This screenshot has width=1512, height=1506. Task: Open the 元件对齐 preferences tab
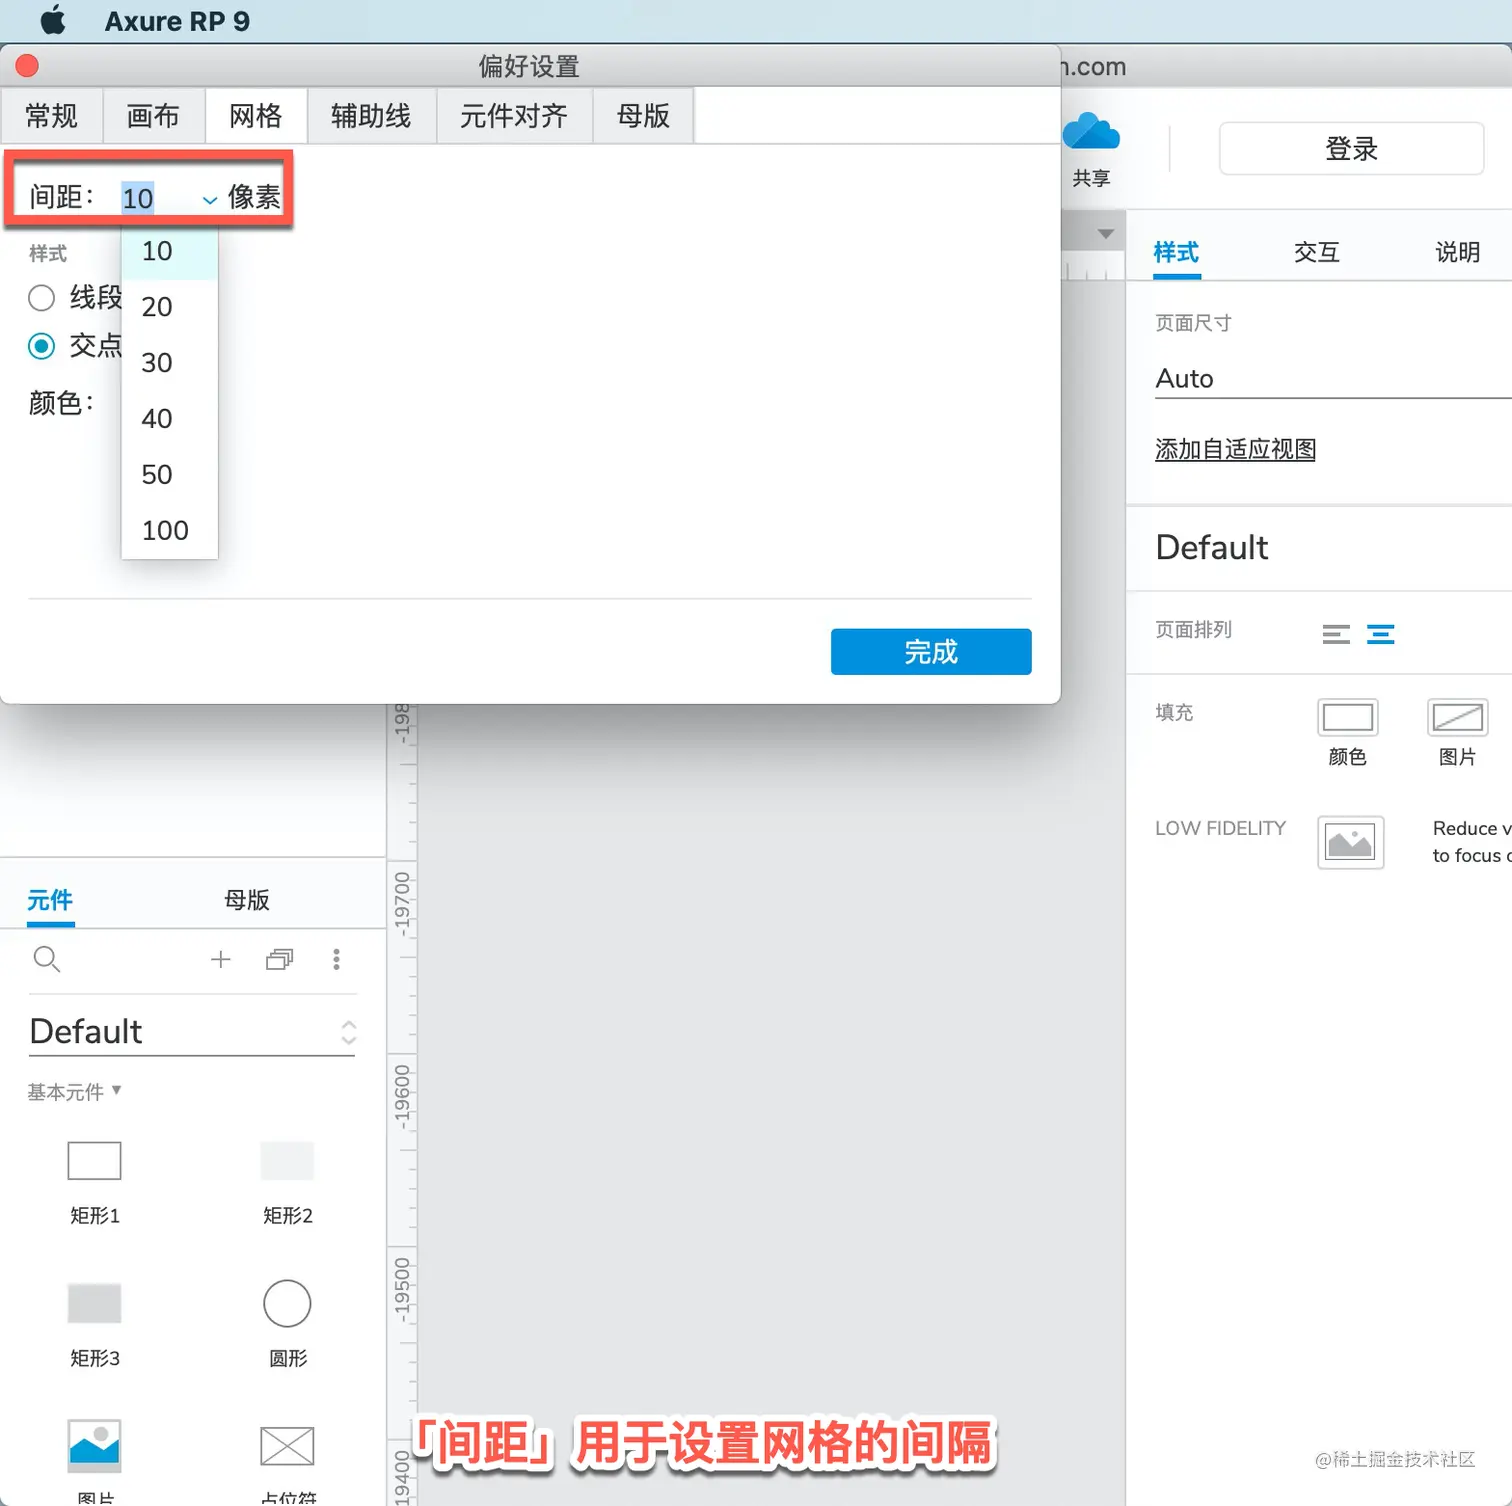pyautogui.click(x=514, y=116)
